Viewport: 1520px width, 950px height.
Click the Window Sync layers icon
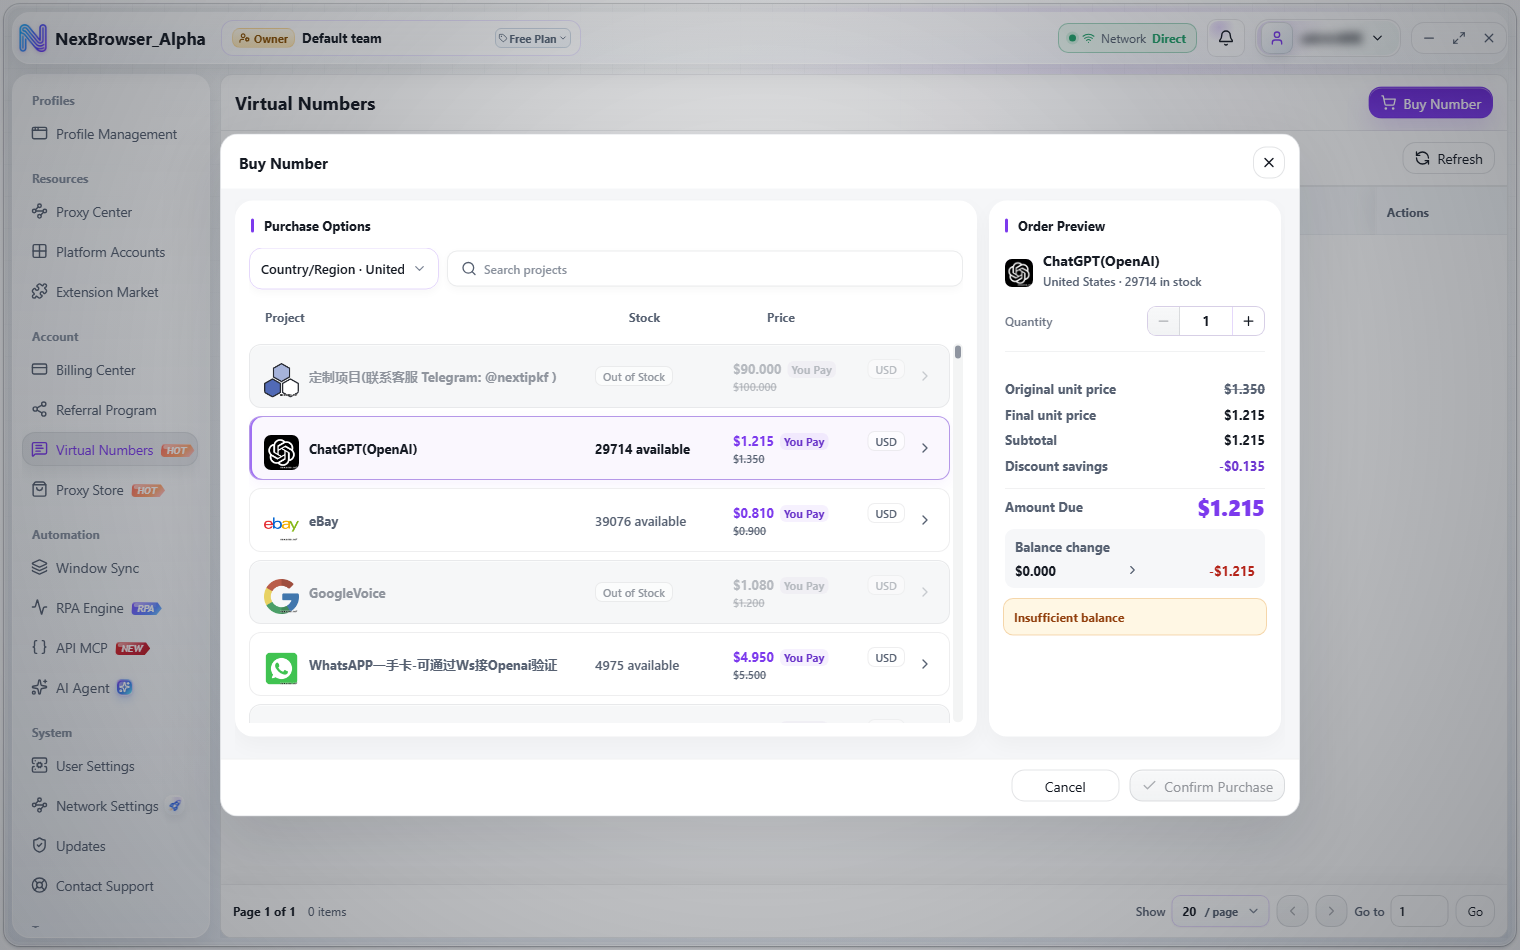pos(40,567)
